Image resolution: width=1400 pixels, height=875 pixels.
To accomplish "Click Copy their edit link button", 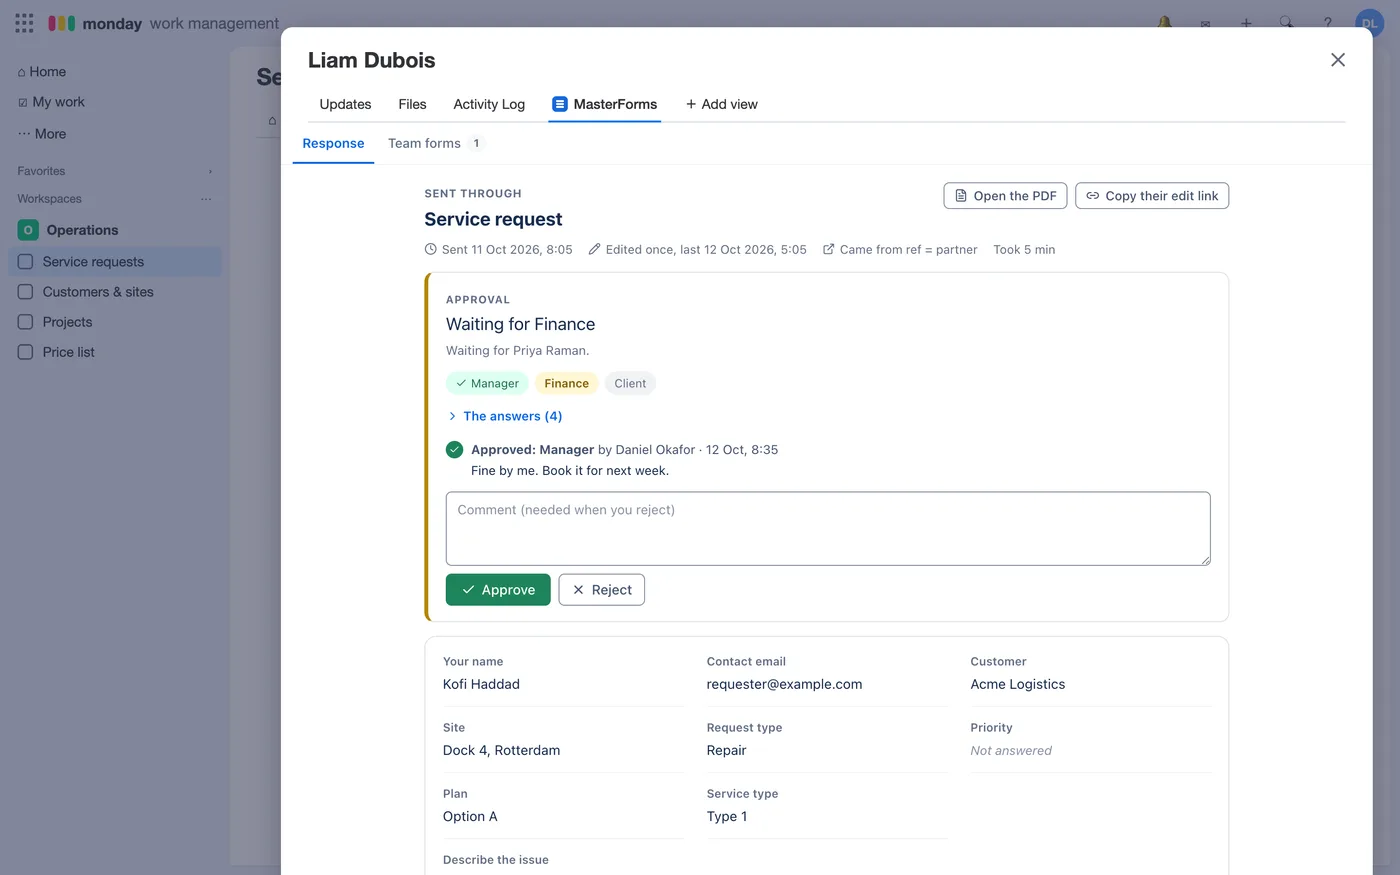I will point(1152,196).
